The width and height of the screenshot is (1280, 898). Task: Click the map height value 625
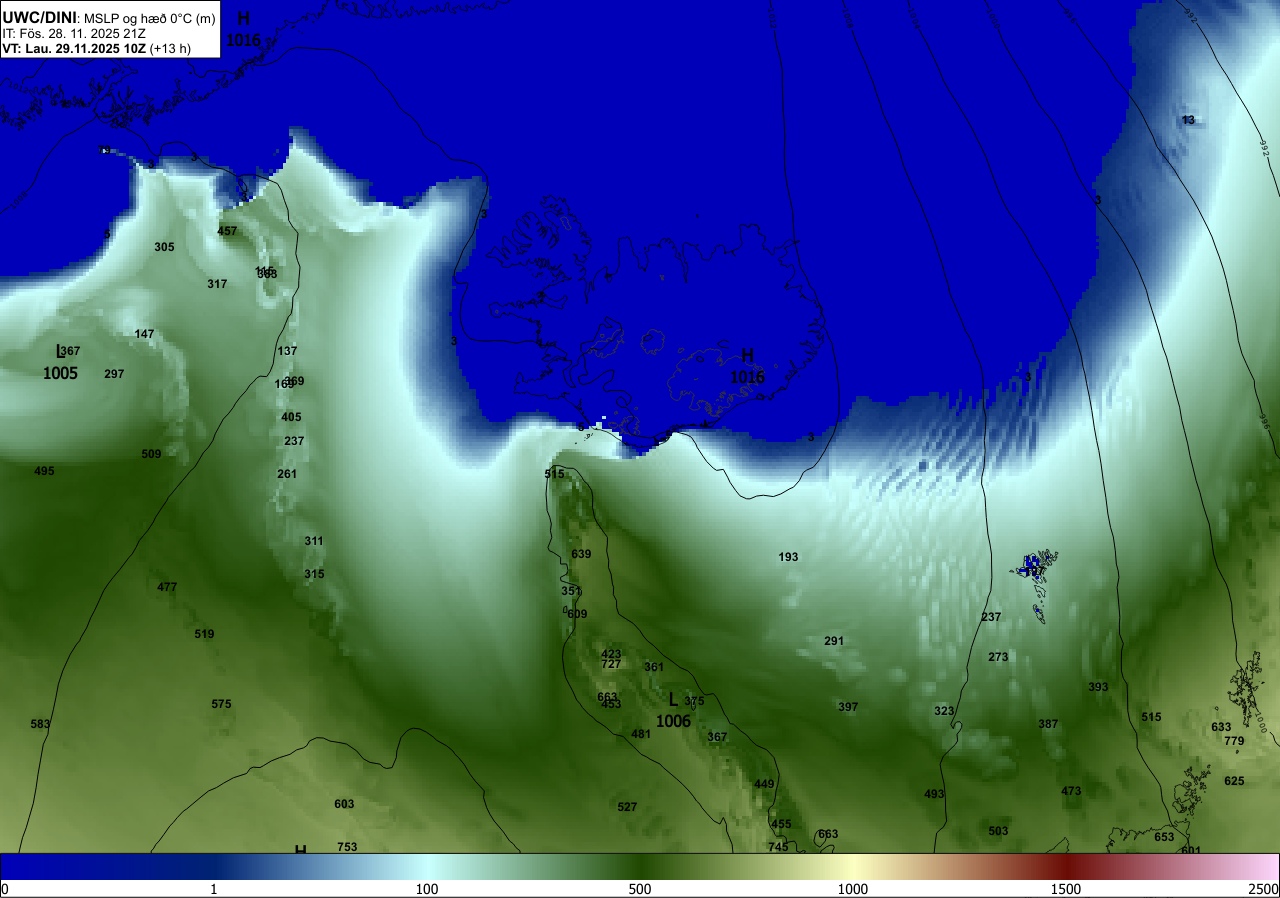pos(1234,781)
